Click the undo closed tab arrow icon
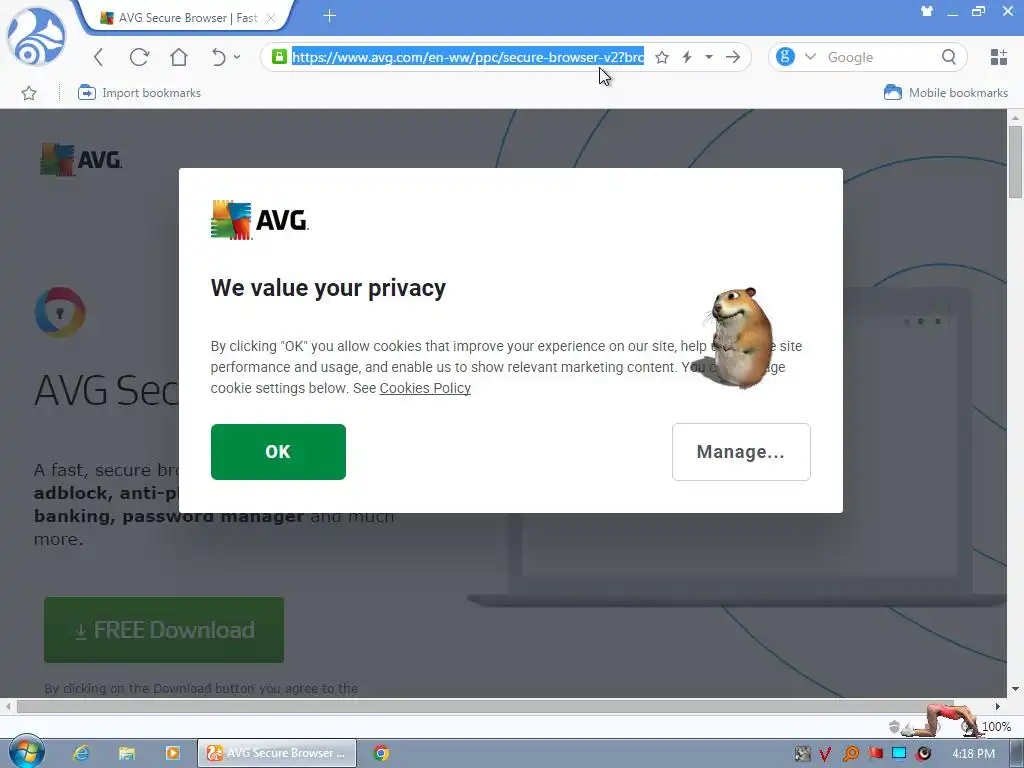1024x768 pixels. (x=219, y=57)
